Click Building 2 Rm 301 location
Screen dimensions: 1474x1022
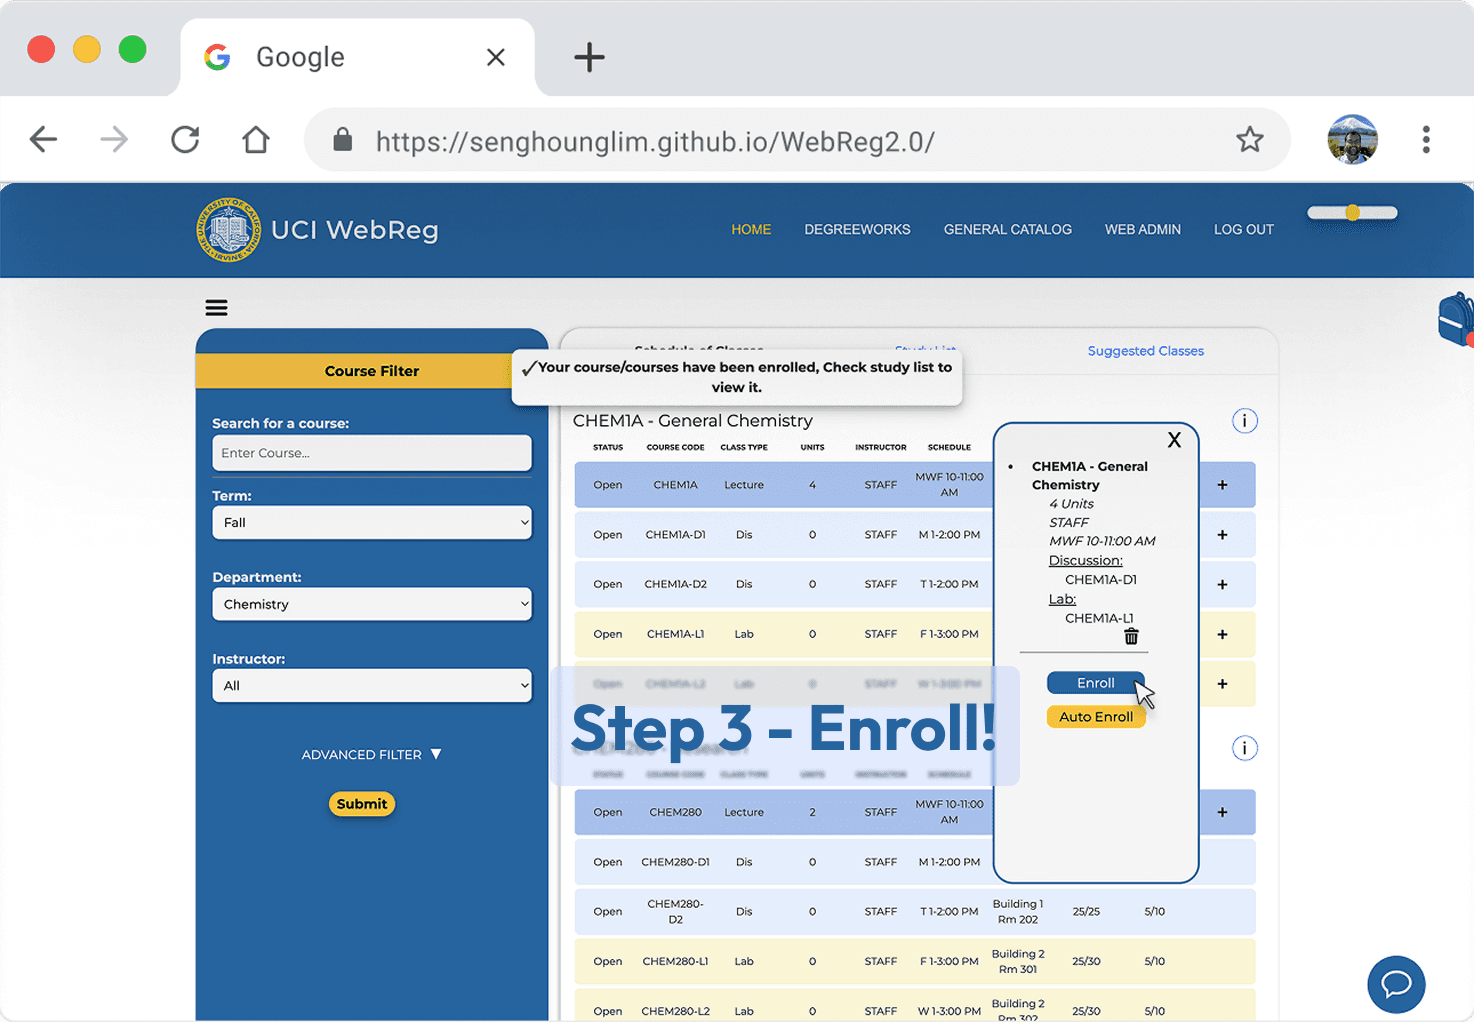(x=1018, y=961)
